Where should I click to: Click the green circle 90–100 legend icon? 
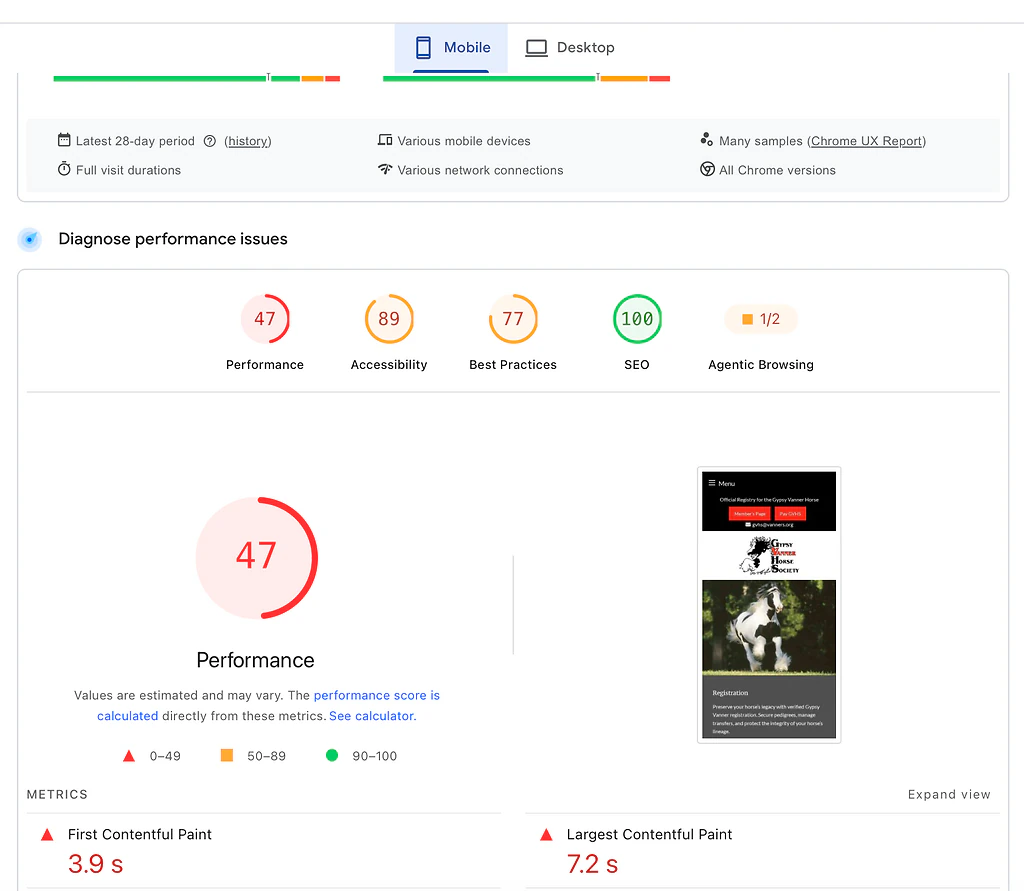coord(332,755)
